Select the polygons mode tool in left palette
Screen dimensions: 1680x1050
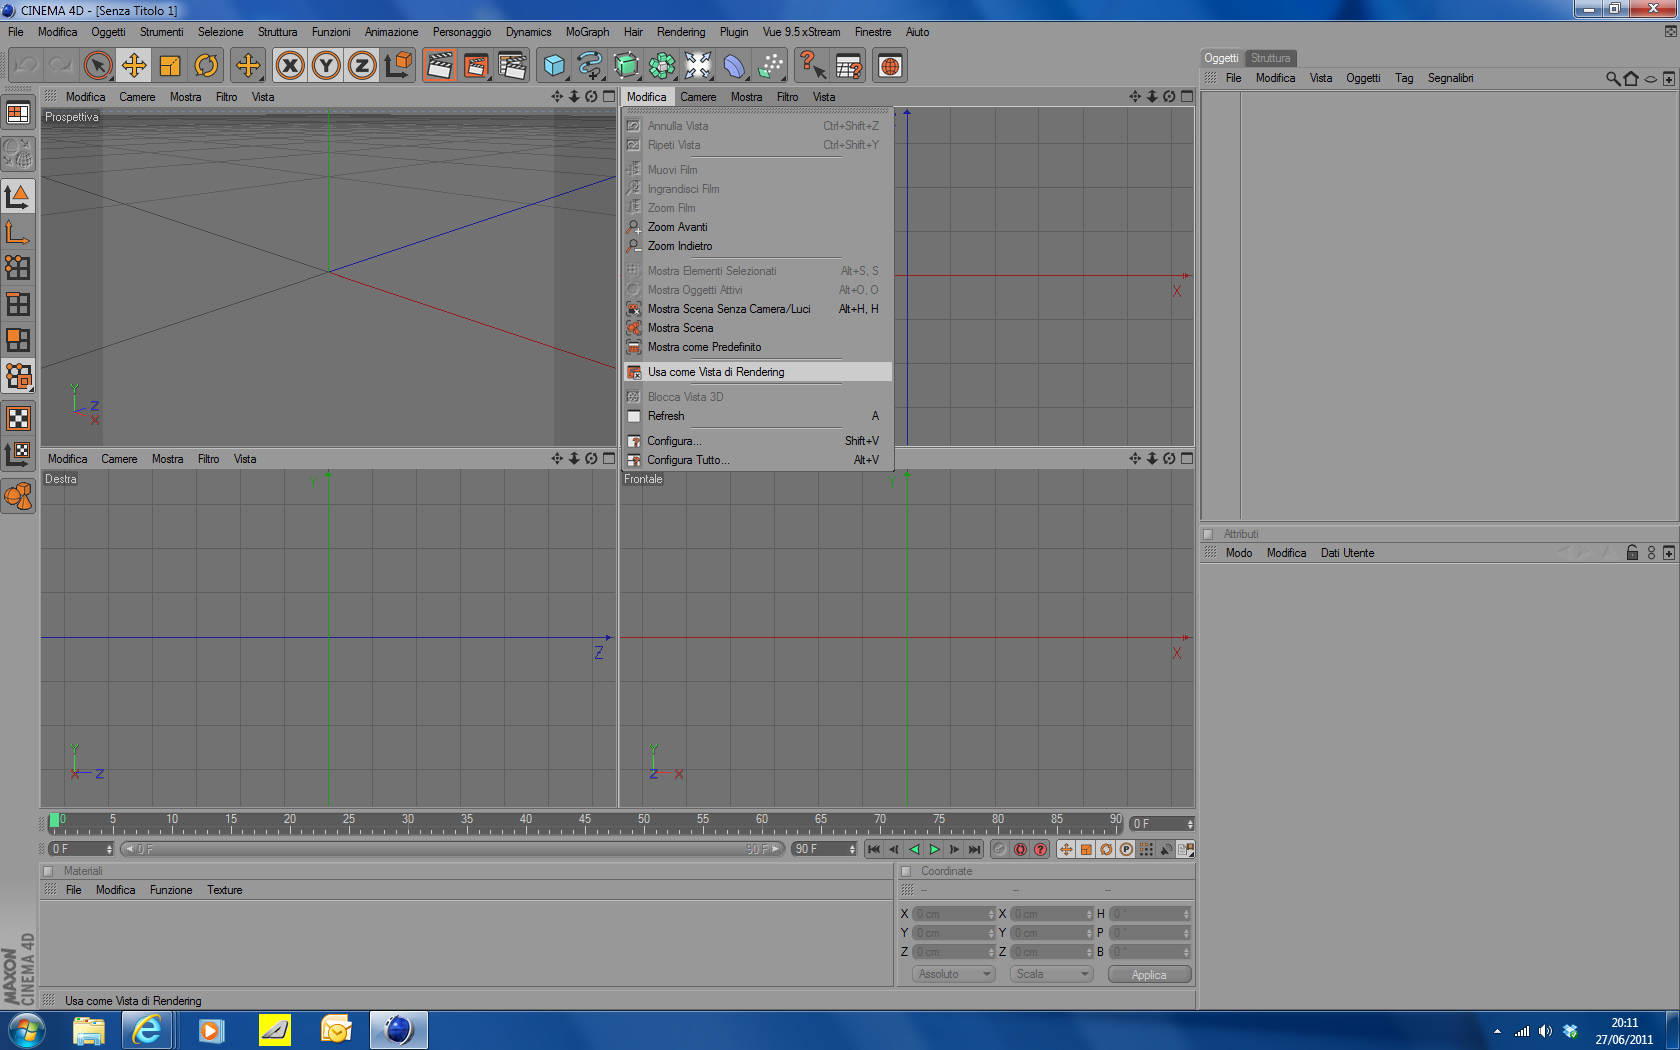[18, 340]
